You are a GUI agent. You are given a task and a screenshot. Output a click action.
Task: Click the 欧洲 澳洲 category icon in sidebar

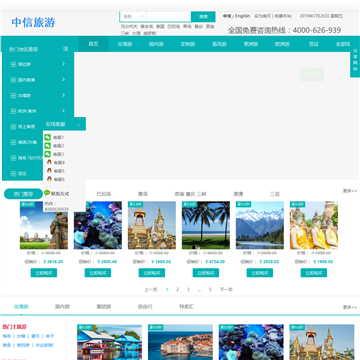click(x=13, y=111)
